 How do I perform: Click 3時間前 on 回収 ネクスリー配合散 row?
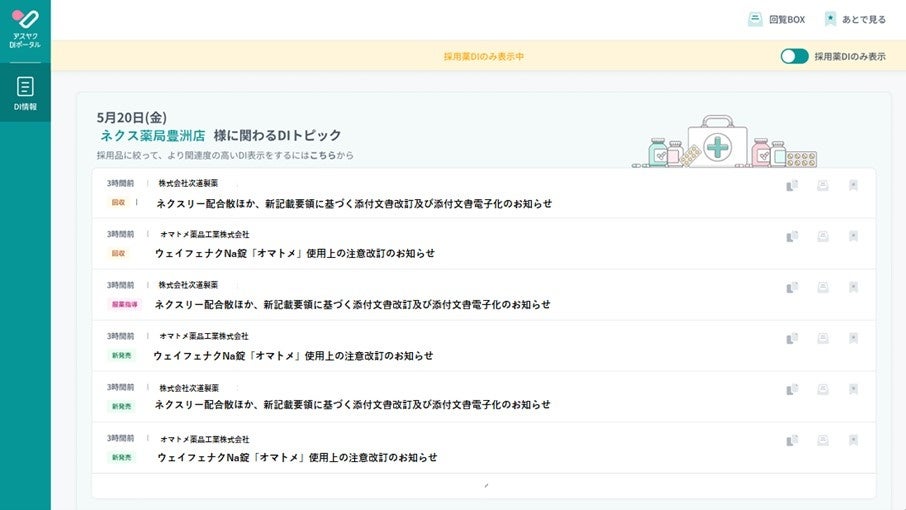click(x=120, y=183)
